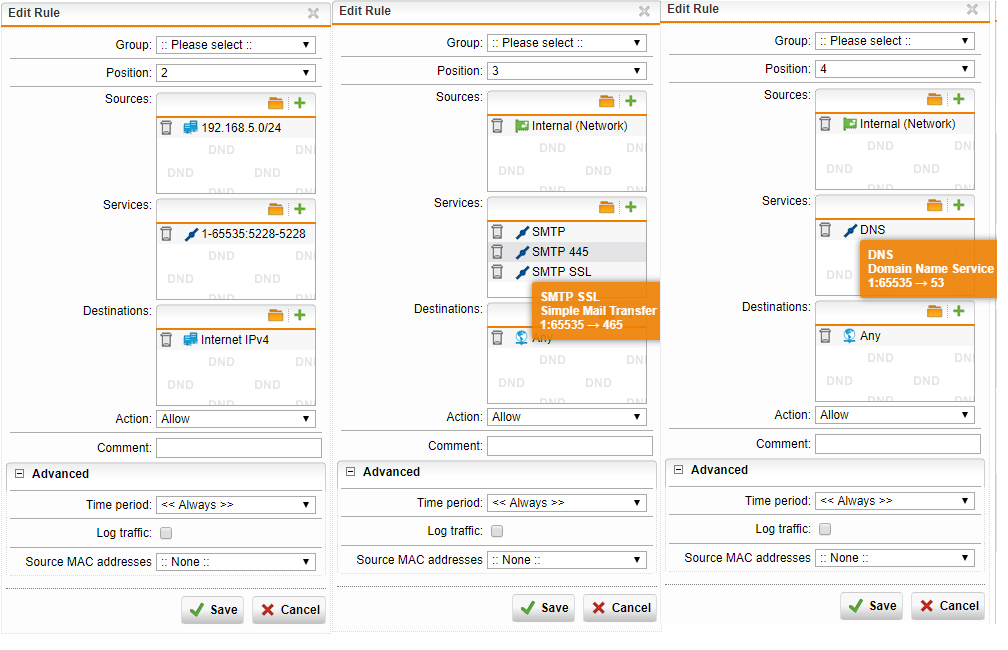
Task: Delete the 192.168.5.0/24 source entry
Action: tap(166, 128)
